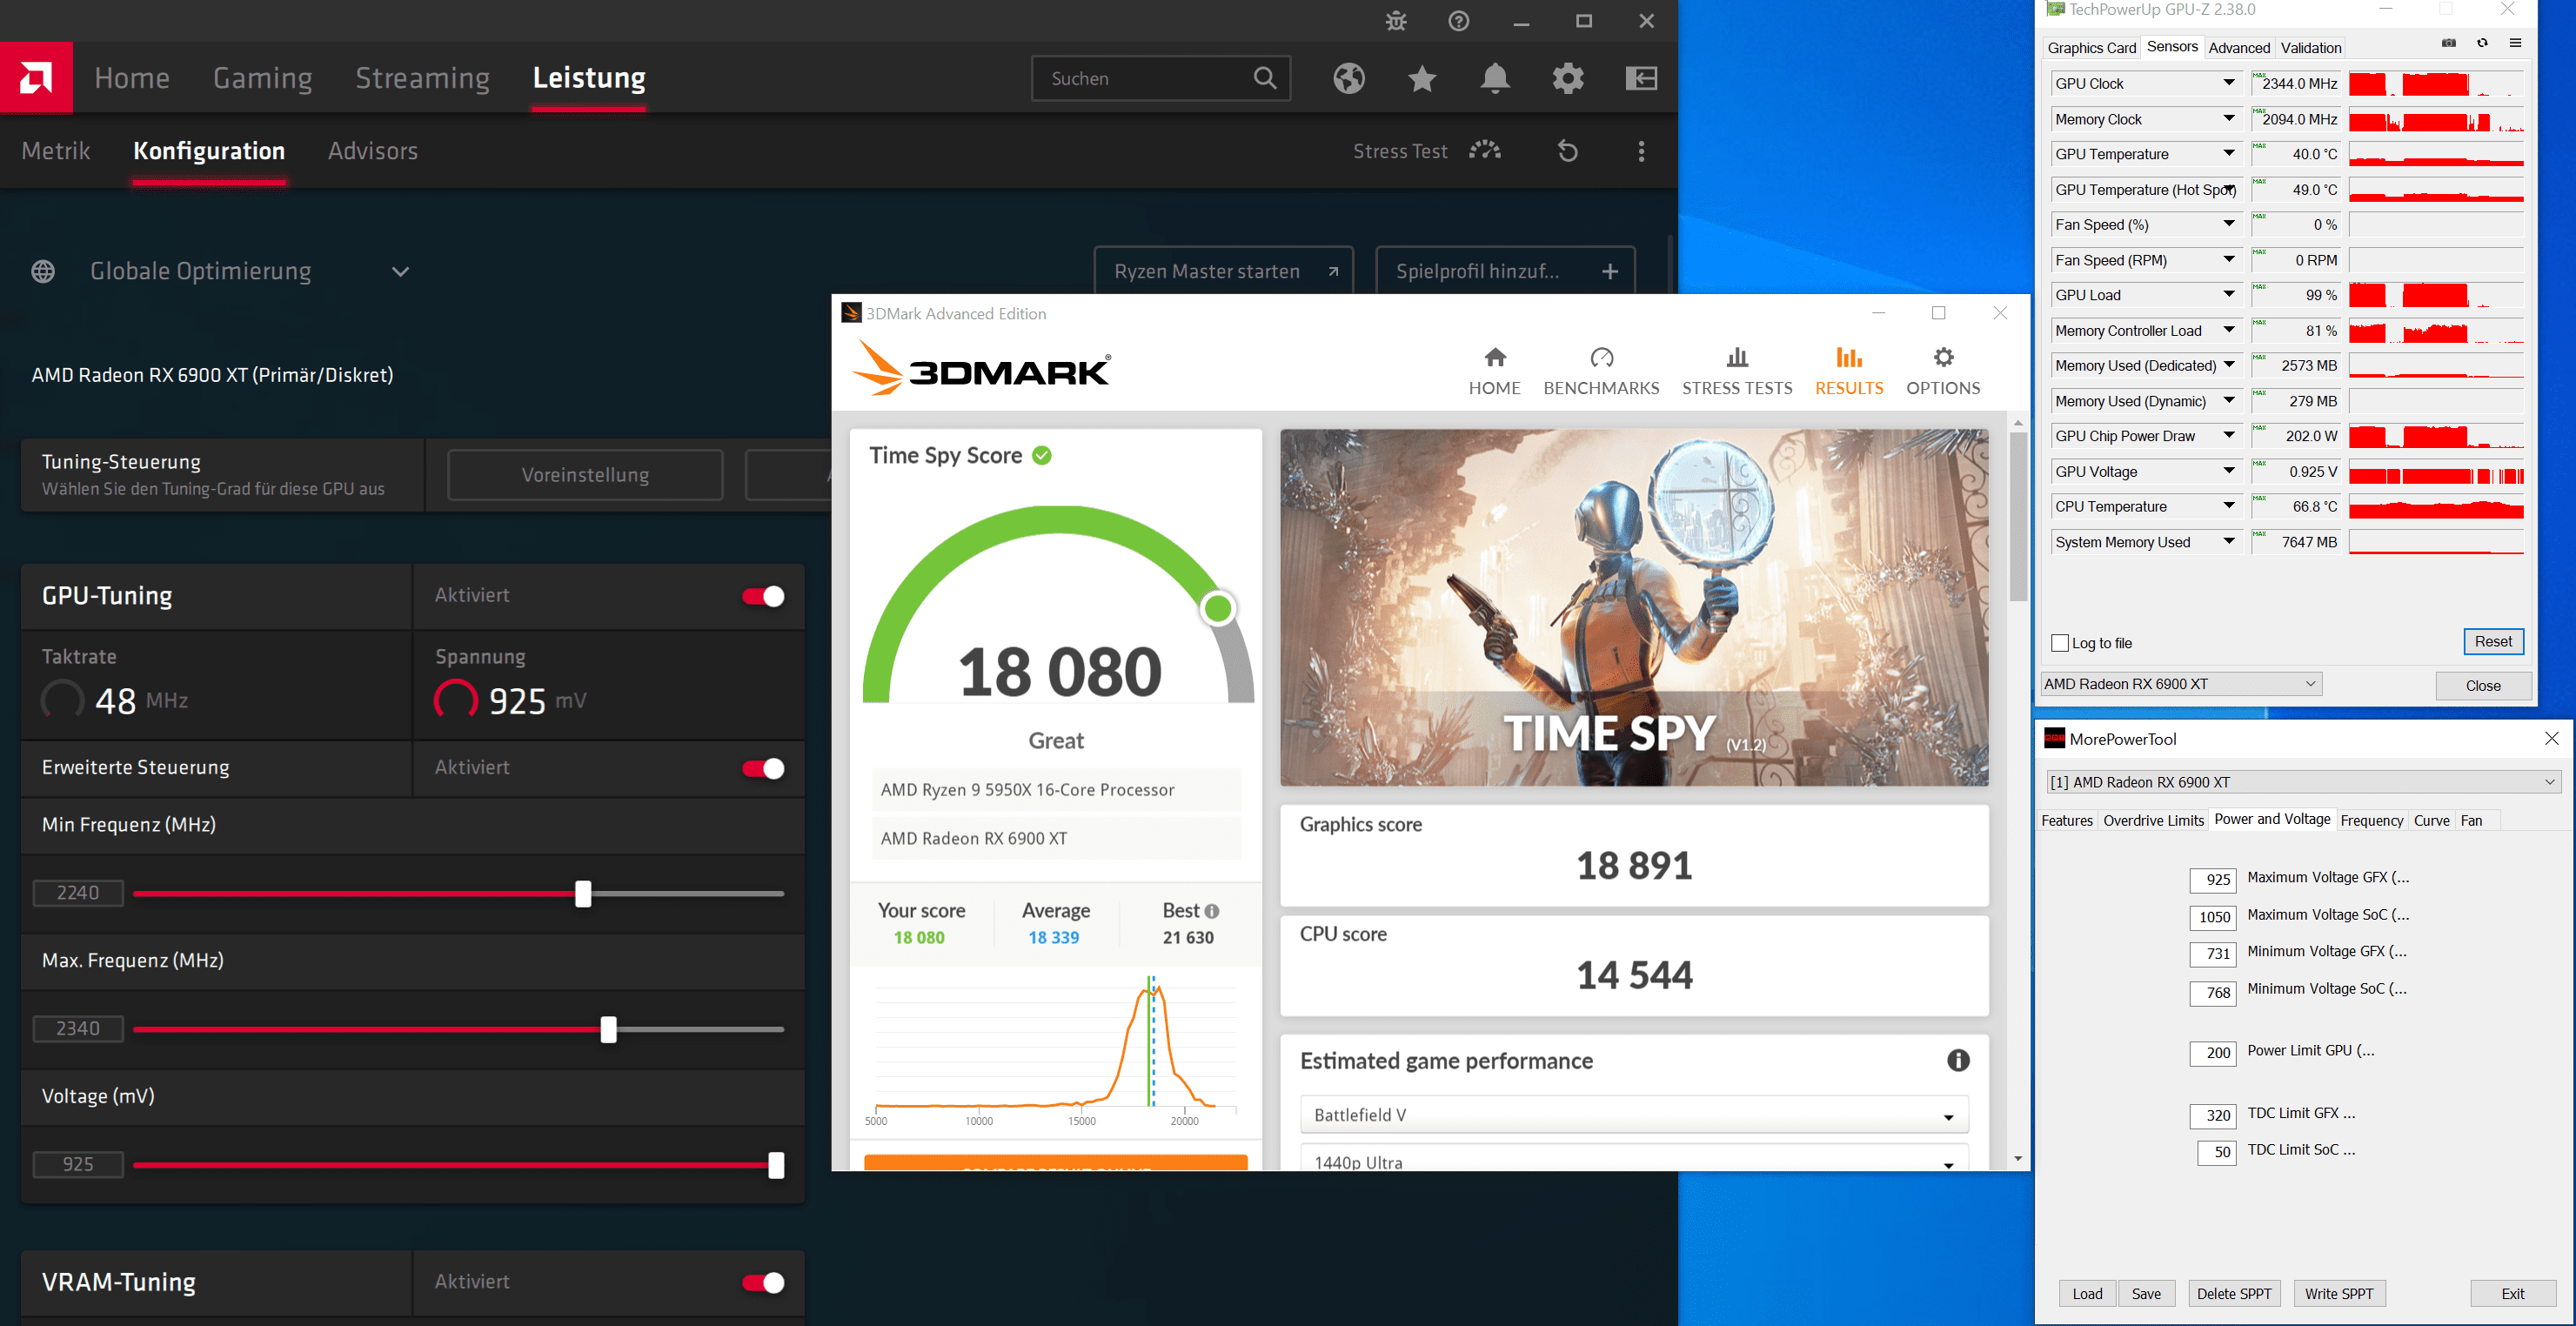Click the sidebar panel toggle icon
The height and width of the screenshot is (1326, 2576).
coord(1641,78)
